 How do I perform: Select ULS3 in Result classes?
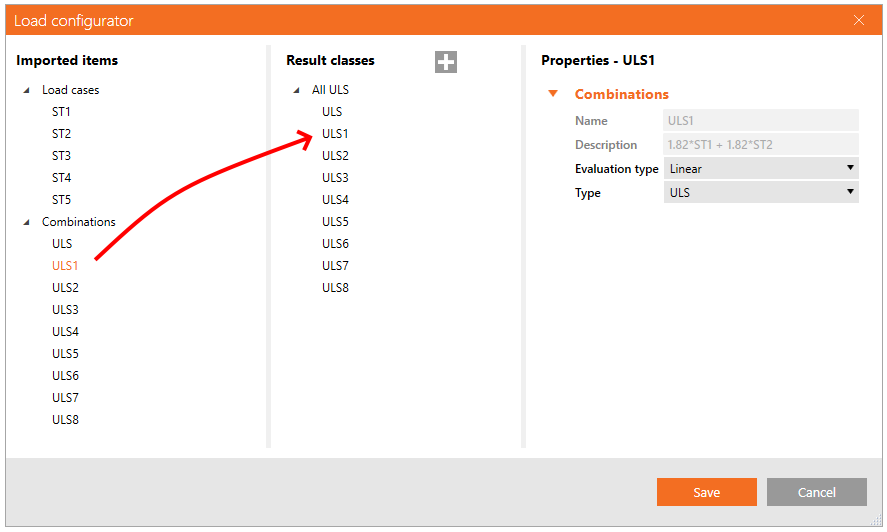[335, 178]
